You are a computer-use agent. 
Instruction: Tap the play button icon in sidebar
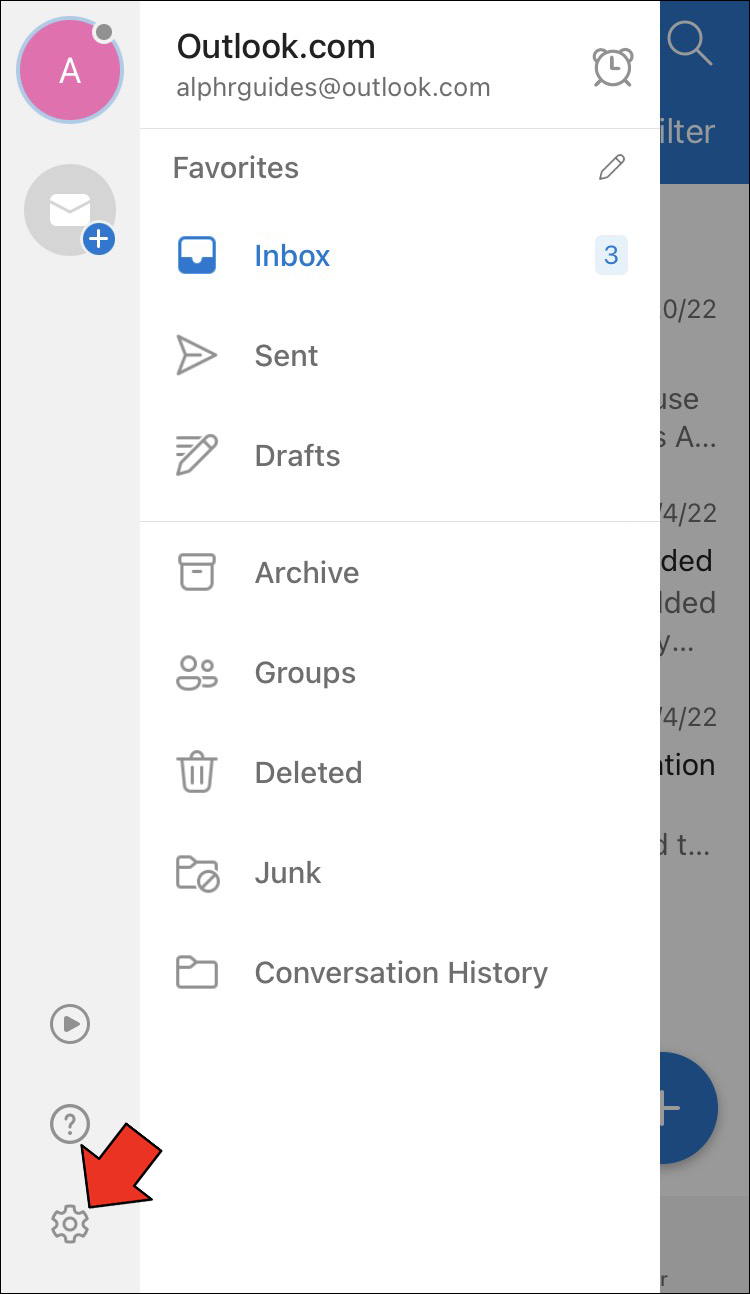click(70, 1024)
